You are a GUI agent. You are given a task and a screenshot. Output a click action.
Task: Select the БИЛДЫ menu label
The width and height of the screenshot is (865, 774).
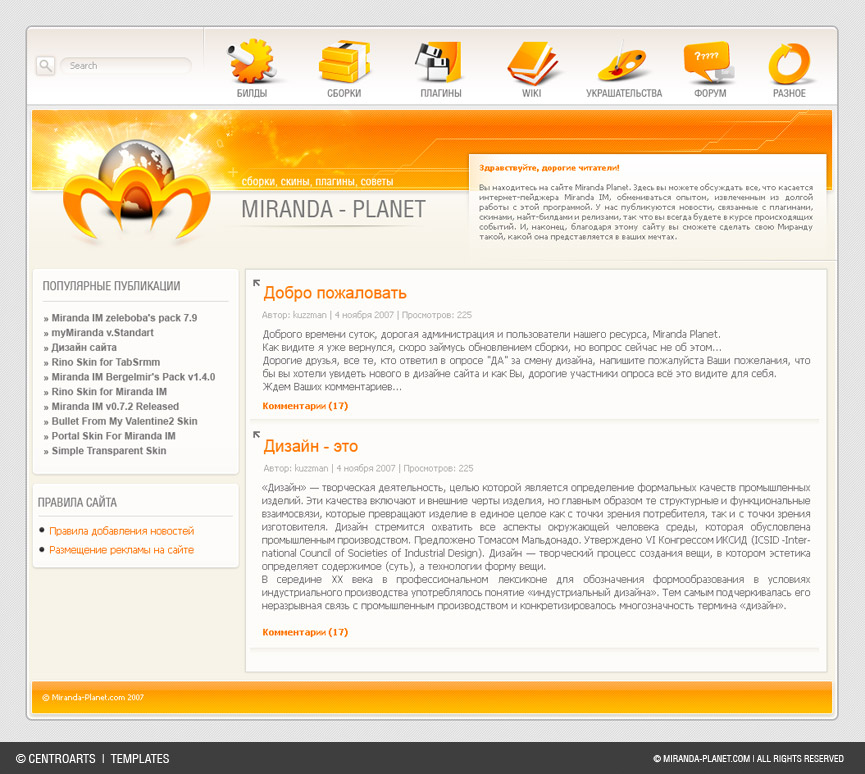pos(252,93)
